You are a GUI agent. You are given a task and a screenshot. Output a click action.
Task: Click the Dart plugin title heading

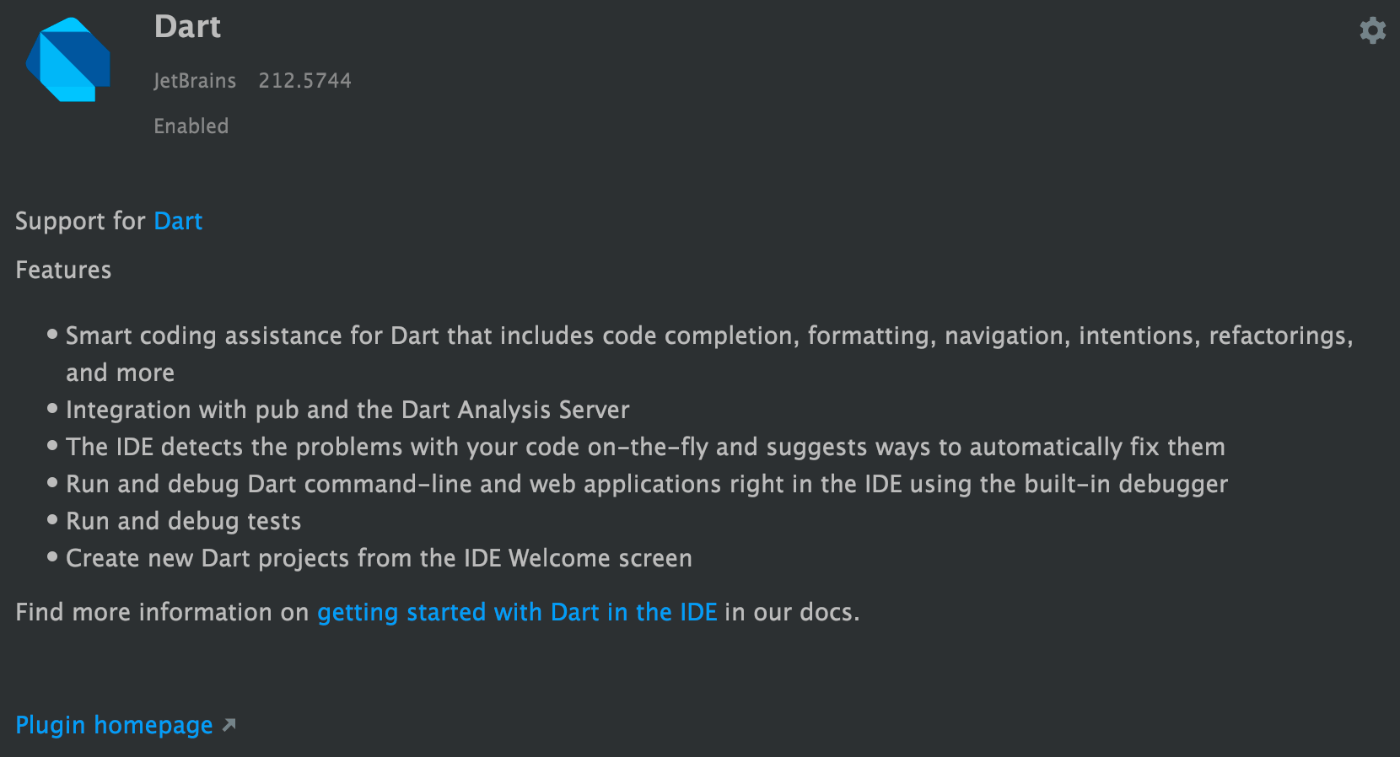coord(188,27)
